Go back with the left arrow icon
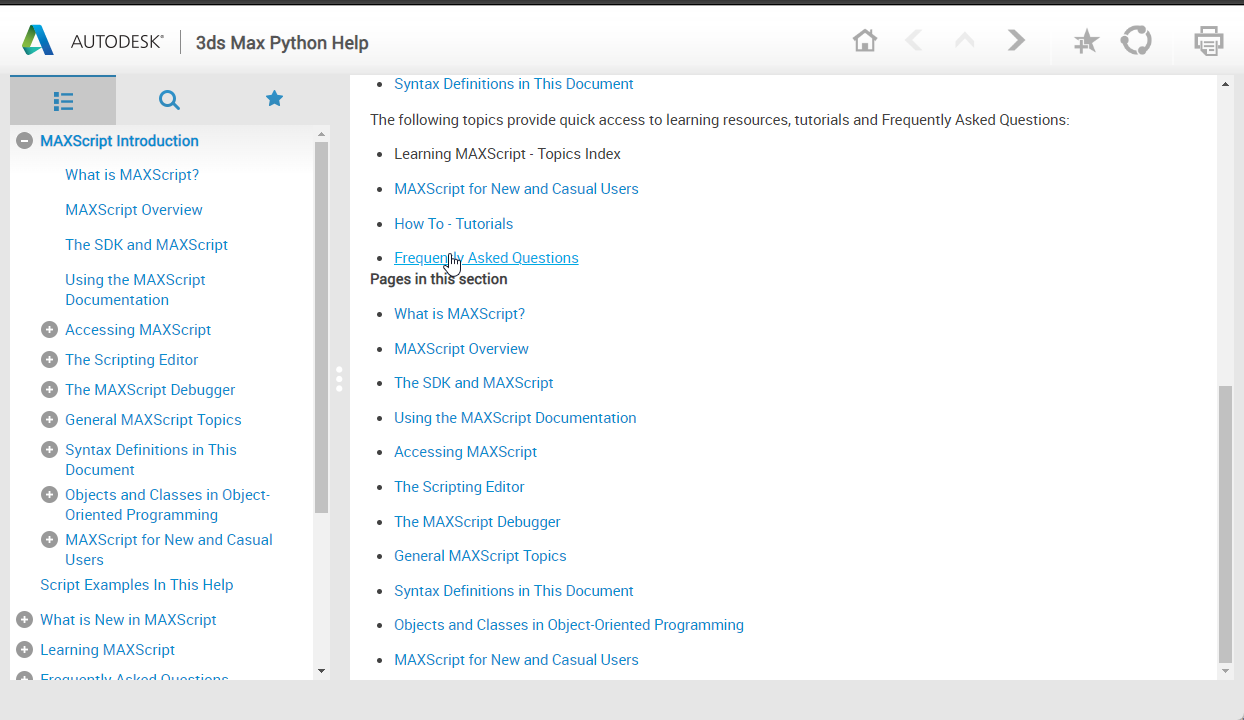Image resolution: width=1244 pixels, height=720 pixels. click(x=913, y=41)
